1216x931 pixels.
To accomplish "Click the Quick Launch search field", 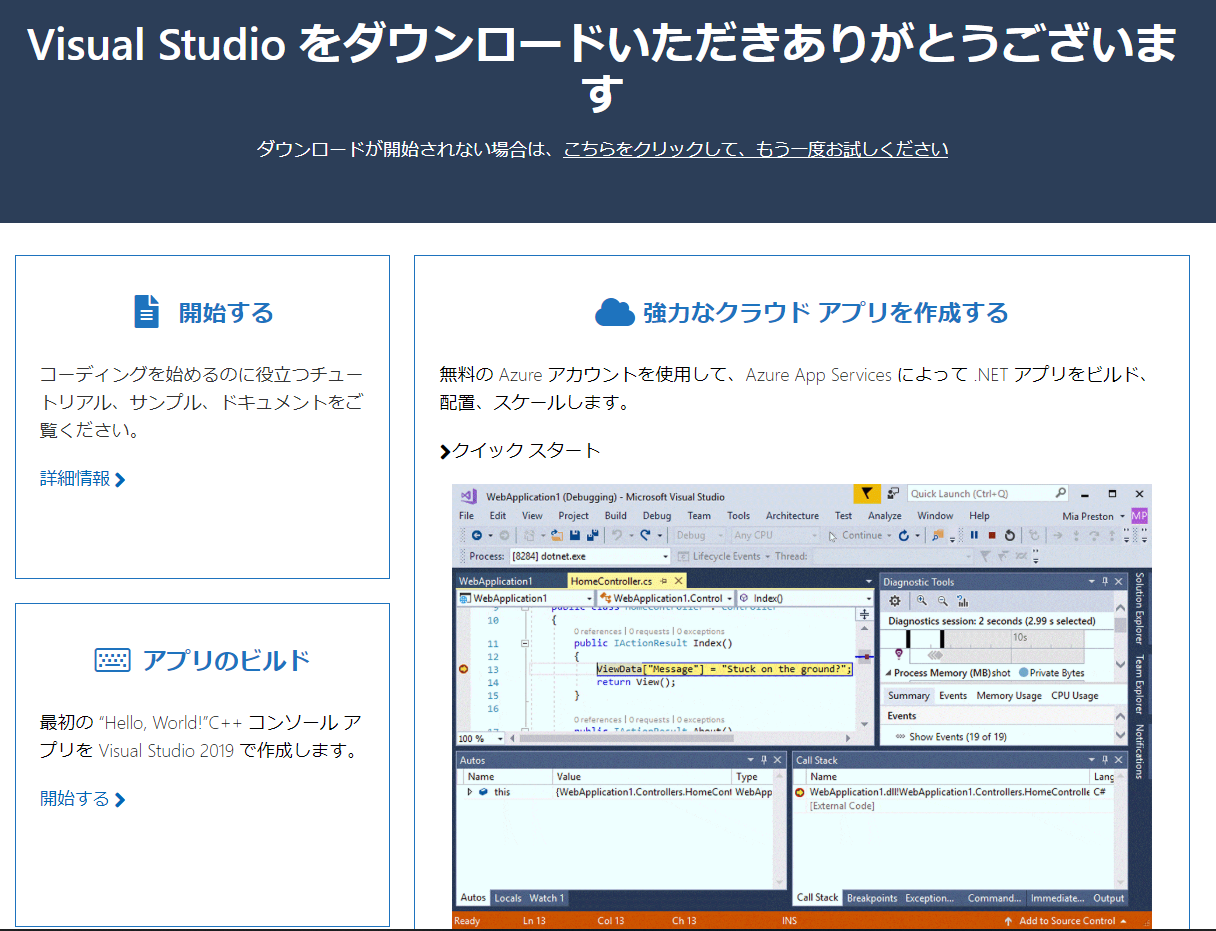I will 980,493.
